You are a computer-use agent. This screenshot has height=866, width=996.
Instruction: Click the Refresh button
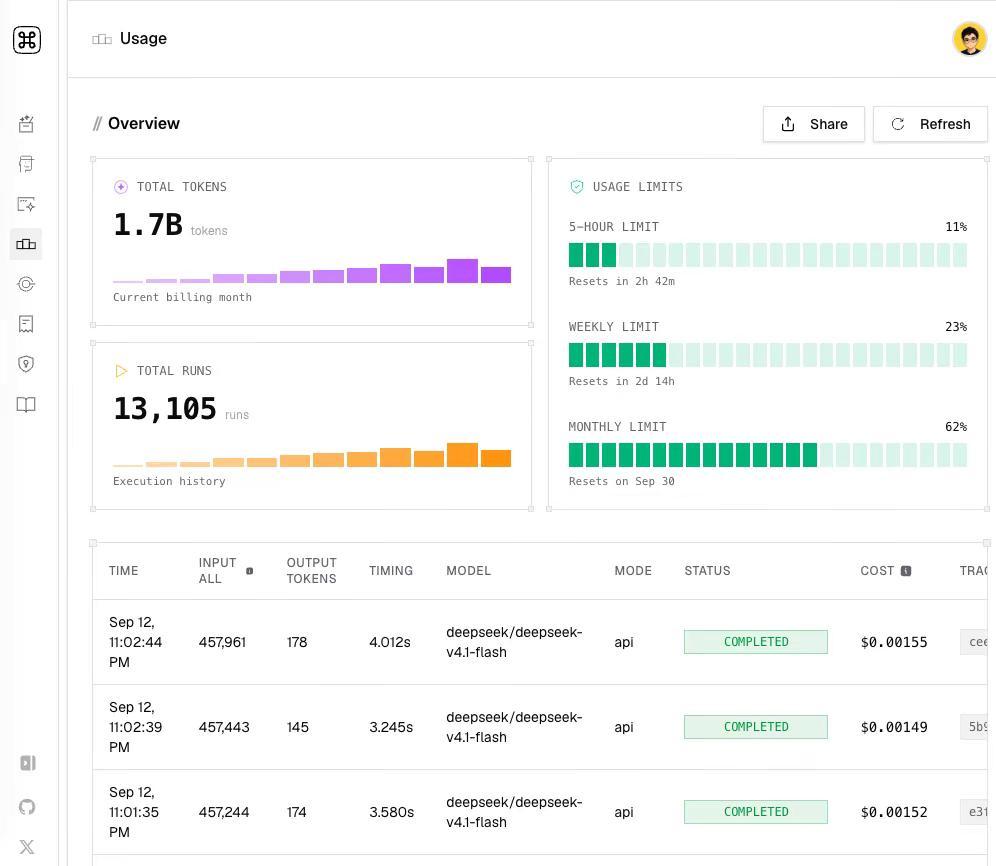(x=931, y=124)
